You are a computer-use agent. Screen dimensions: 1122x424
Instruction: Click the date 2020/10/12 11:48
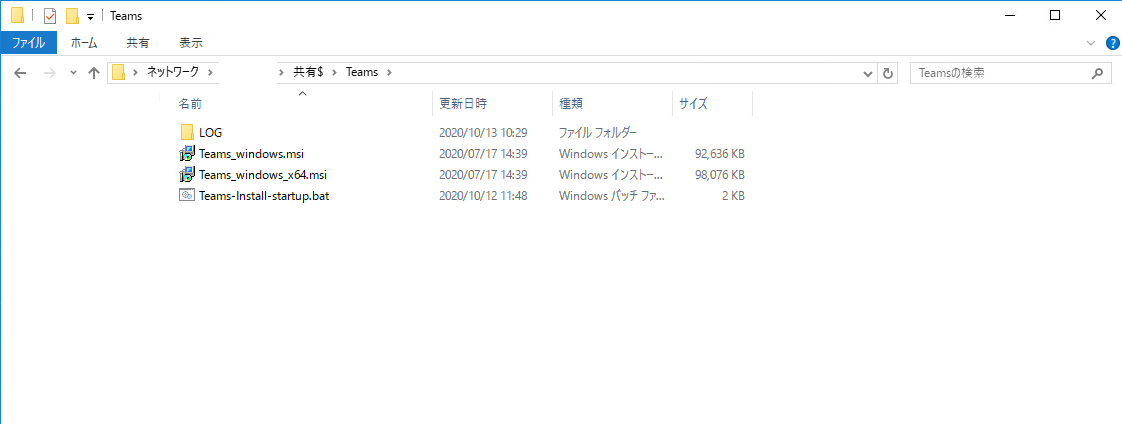(483, 195)
